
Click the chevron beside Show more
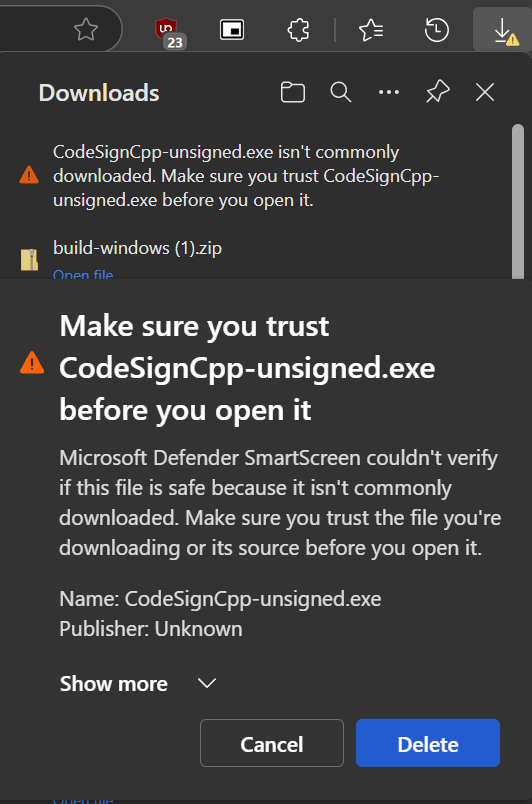point(207,683)
